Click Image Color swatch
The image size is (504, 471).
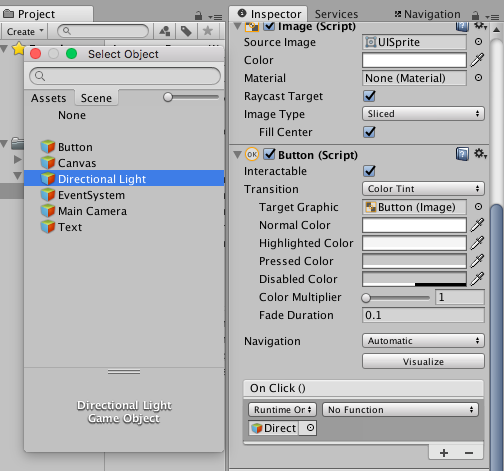click(414, 60)
